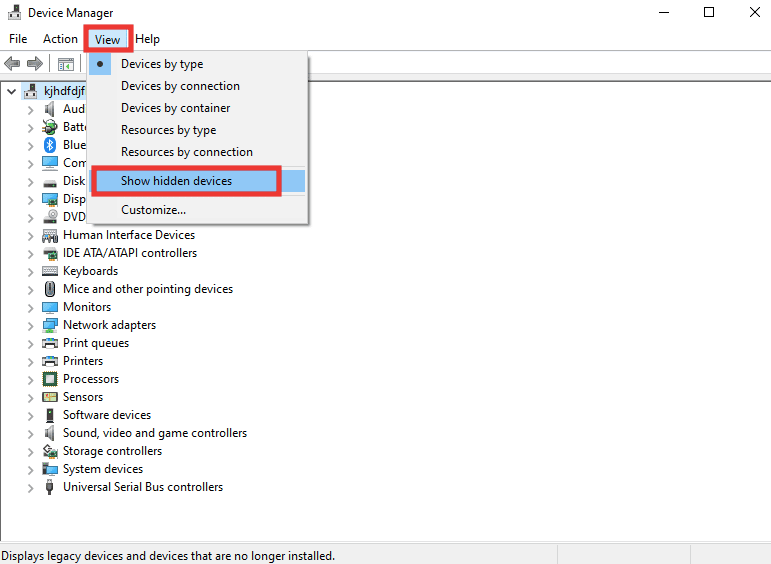Expand the Print queues category
771x564 pixels.
(x=30, y=344)
